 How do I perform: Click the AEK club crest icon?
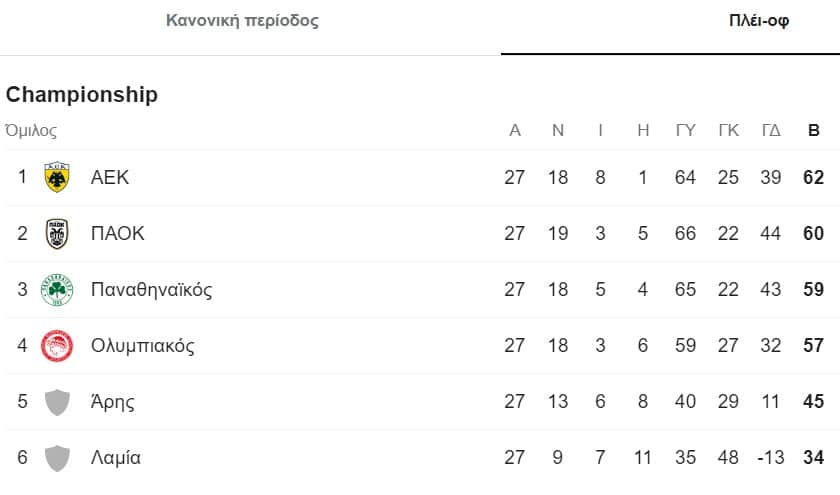57,178
